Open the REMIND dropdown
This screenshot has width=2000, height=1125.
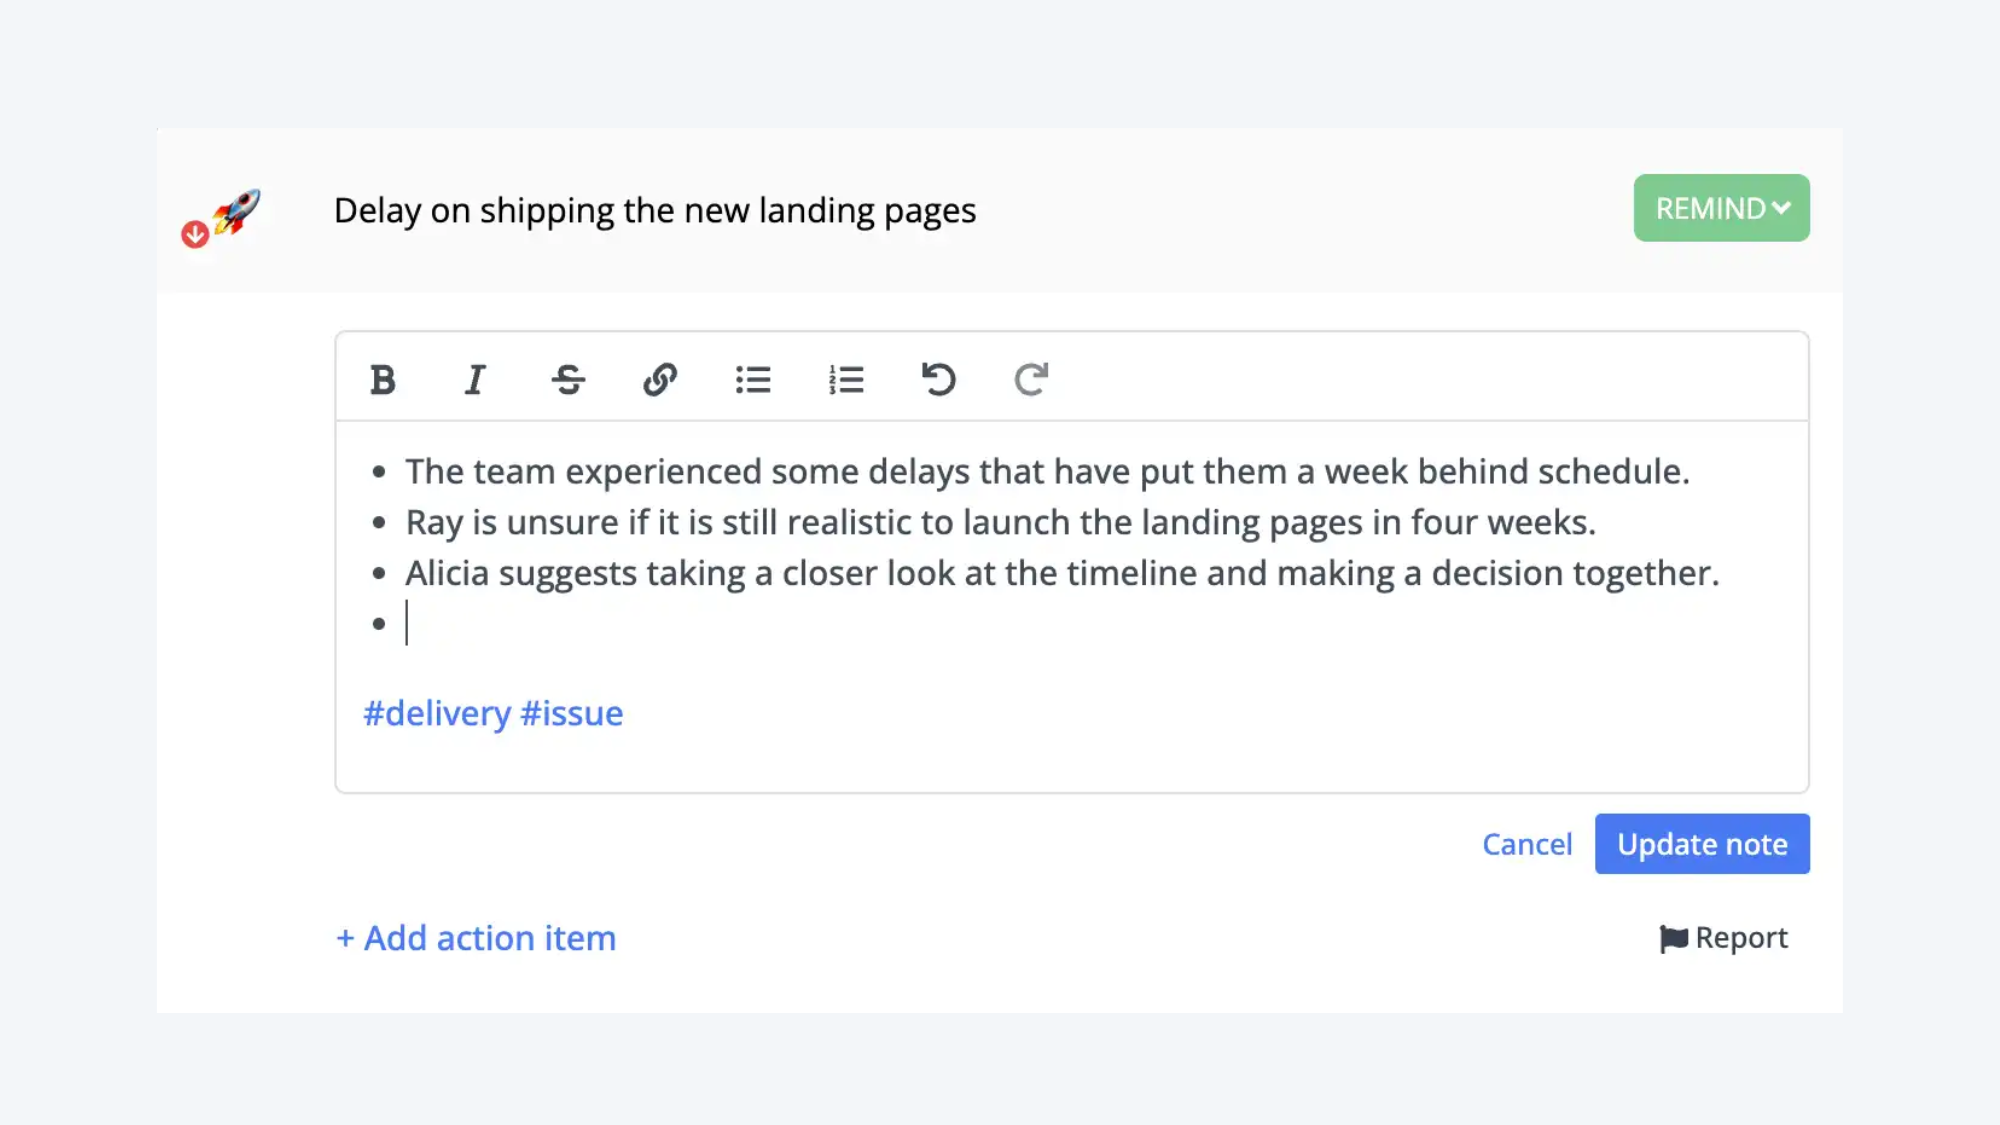(1721, 208)
